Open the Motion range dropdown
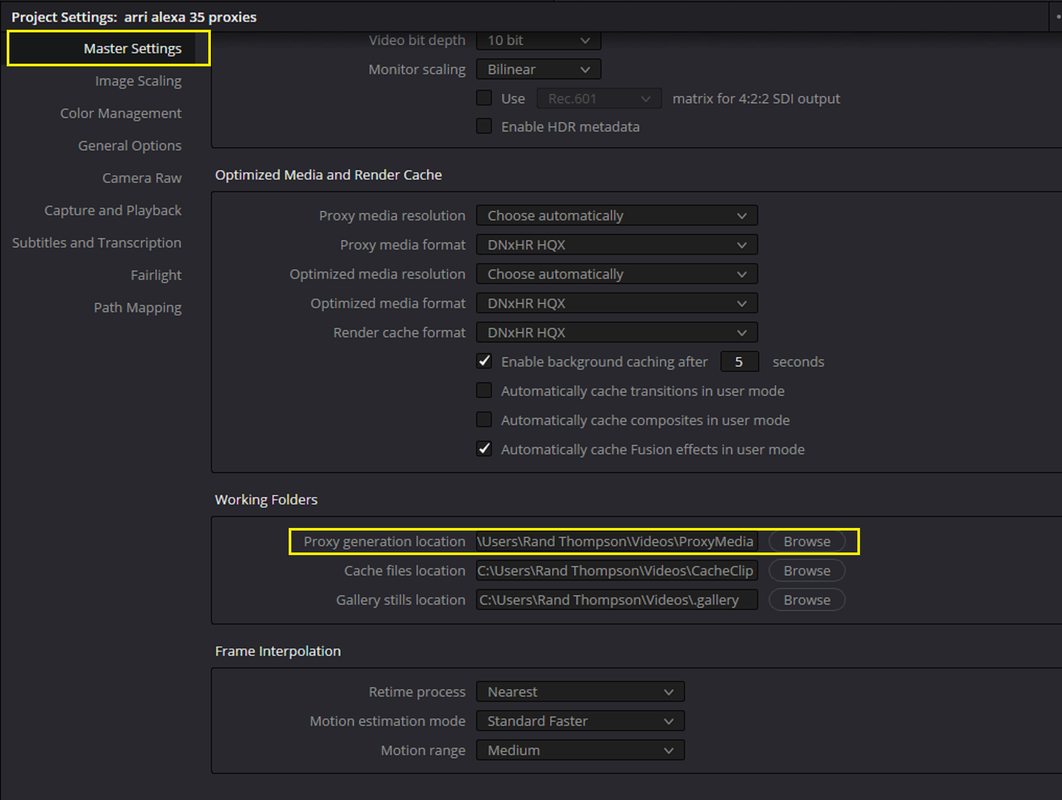1062x800 pixels. pyautogui.click(x=580, y=751)
